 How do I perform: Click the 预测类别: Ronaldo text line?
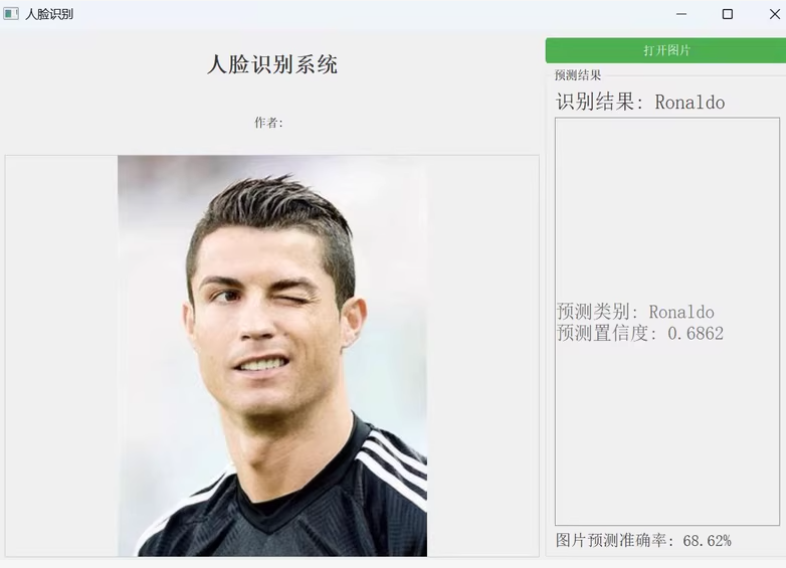(x=635, y=312)
